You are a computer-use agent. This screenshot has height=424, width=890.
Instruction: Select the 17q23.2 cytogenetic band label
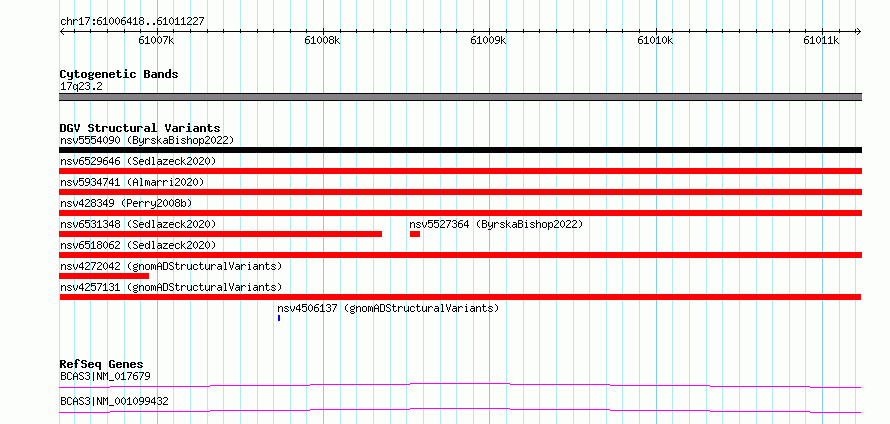tap(81, 87)
